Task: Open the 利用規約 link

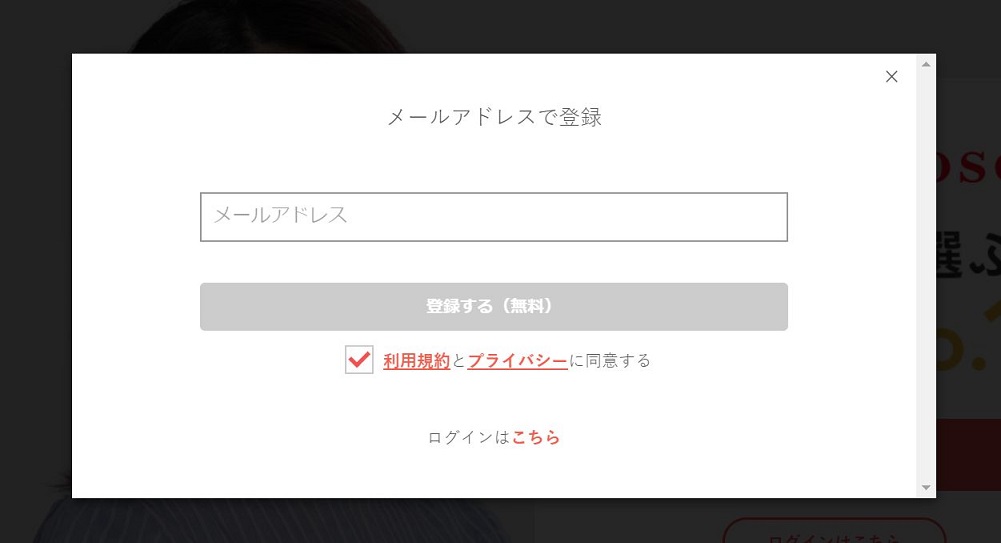Action: pos(416,361)
